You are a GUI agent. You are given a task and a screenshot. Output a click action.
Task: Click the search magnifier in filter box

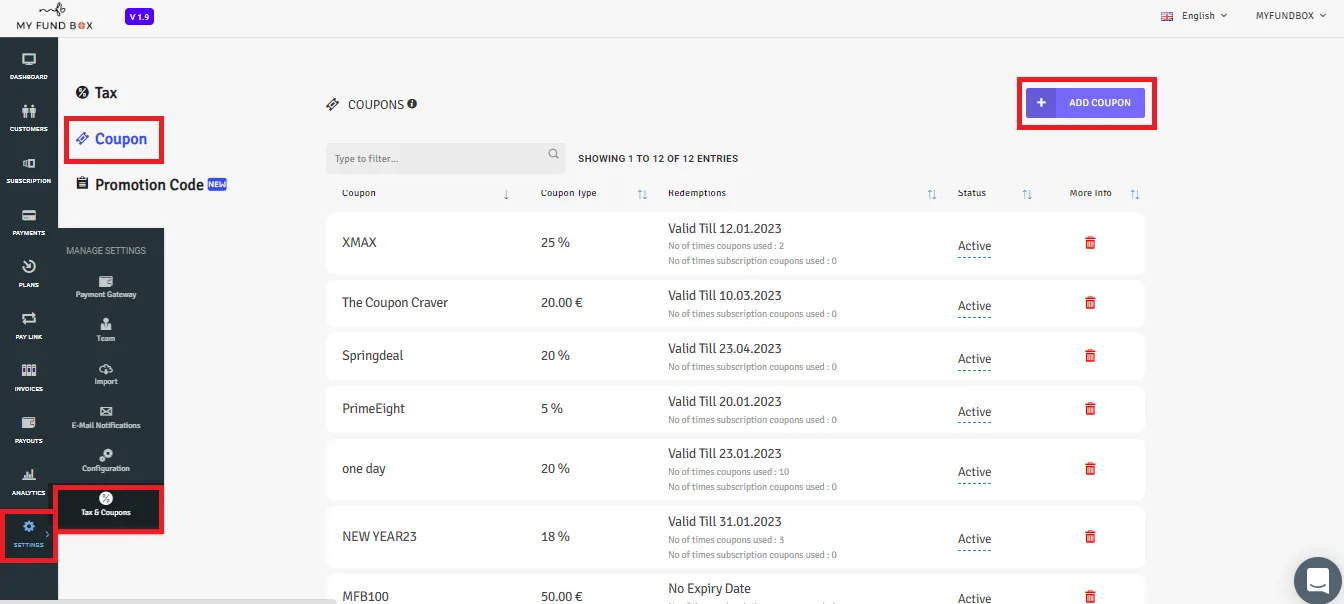pyautogui.click(x=553, y=155)
